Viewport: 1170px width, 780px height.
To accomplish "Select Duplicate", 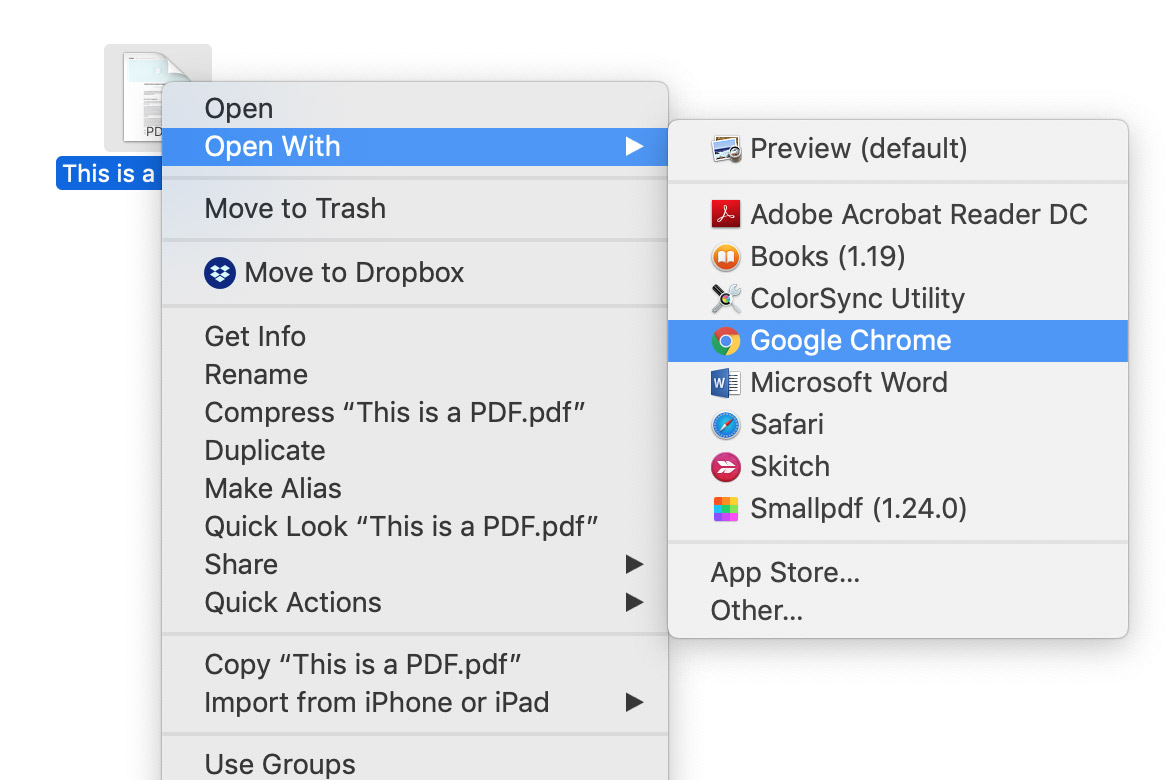I will tap(415, 451).
